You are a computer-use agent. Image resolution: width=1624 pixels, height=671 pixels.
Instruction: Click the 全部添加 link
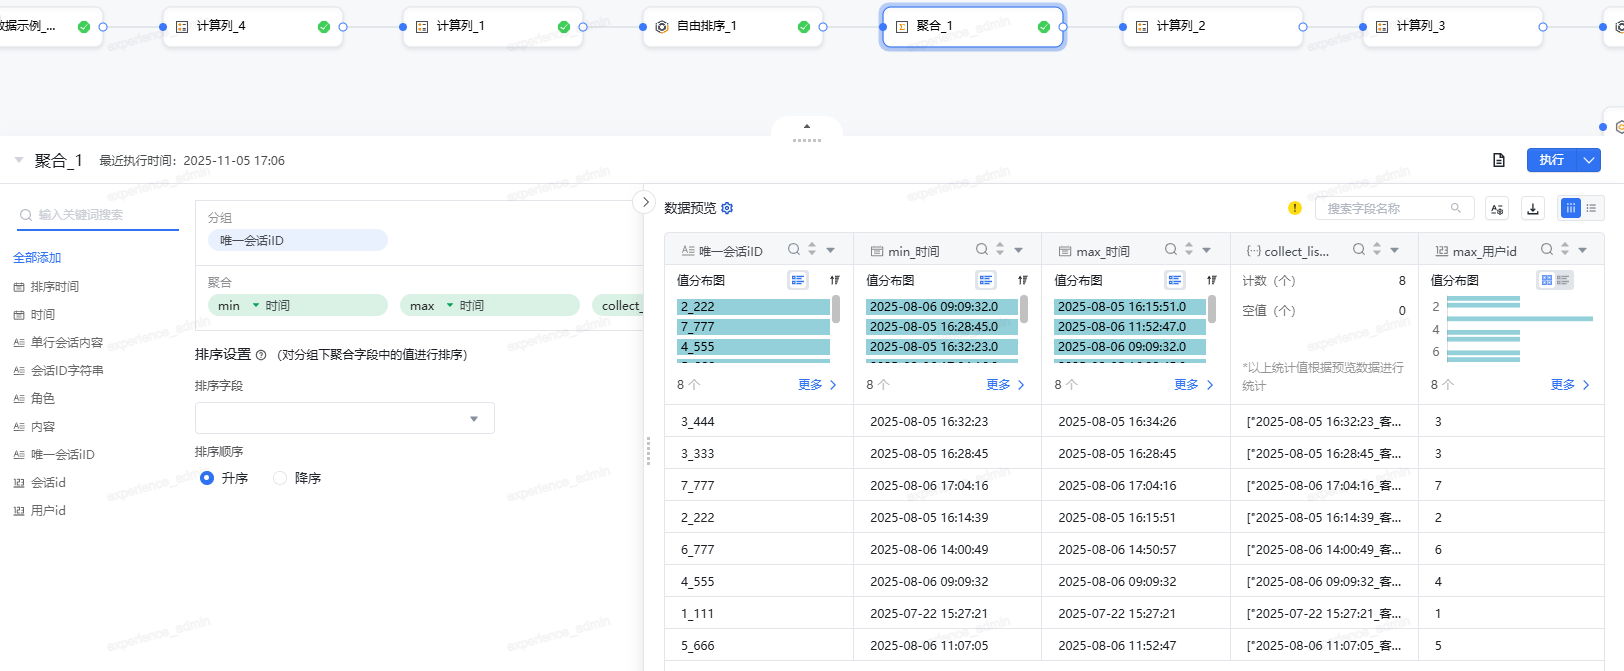(37, 258)
